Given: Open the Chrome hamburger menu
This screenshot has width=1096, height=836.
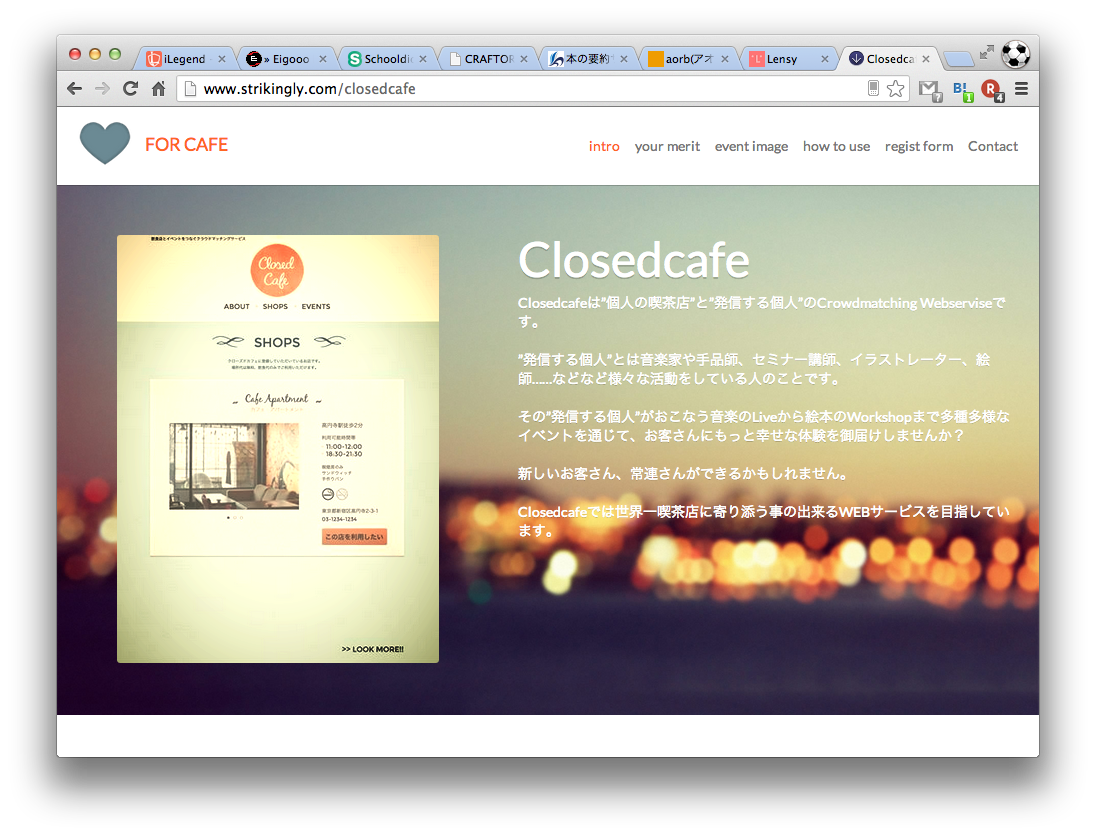Looking at the screenshot, I should point(1021,89).
